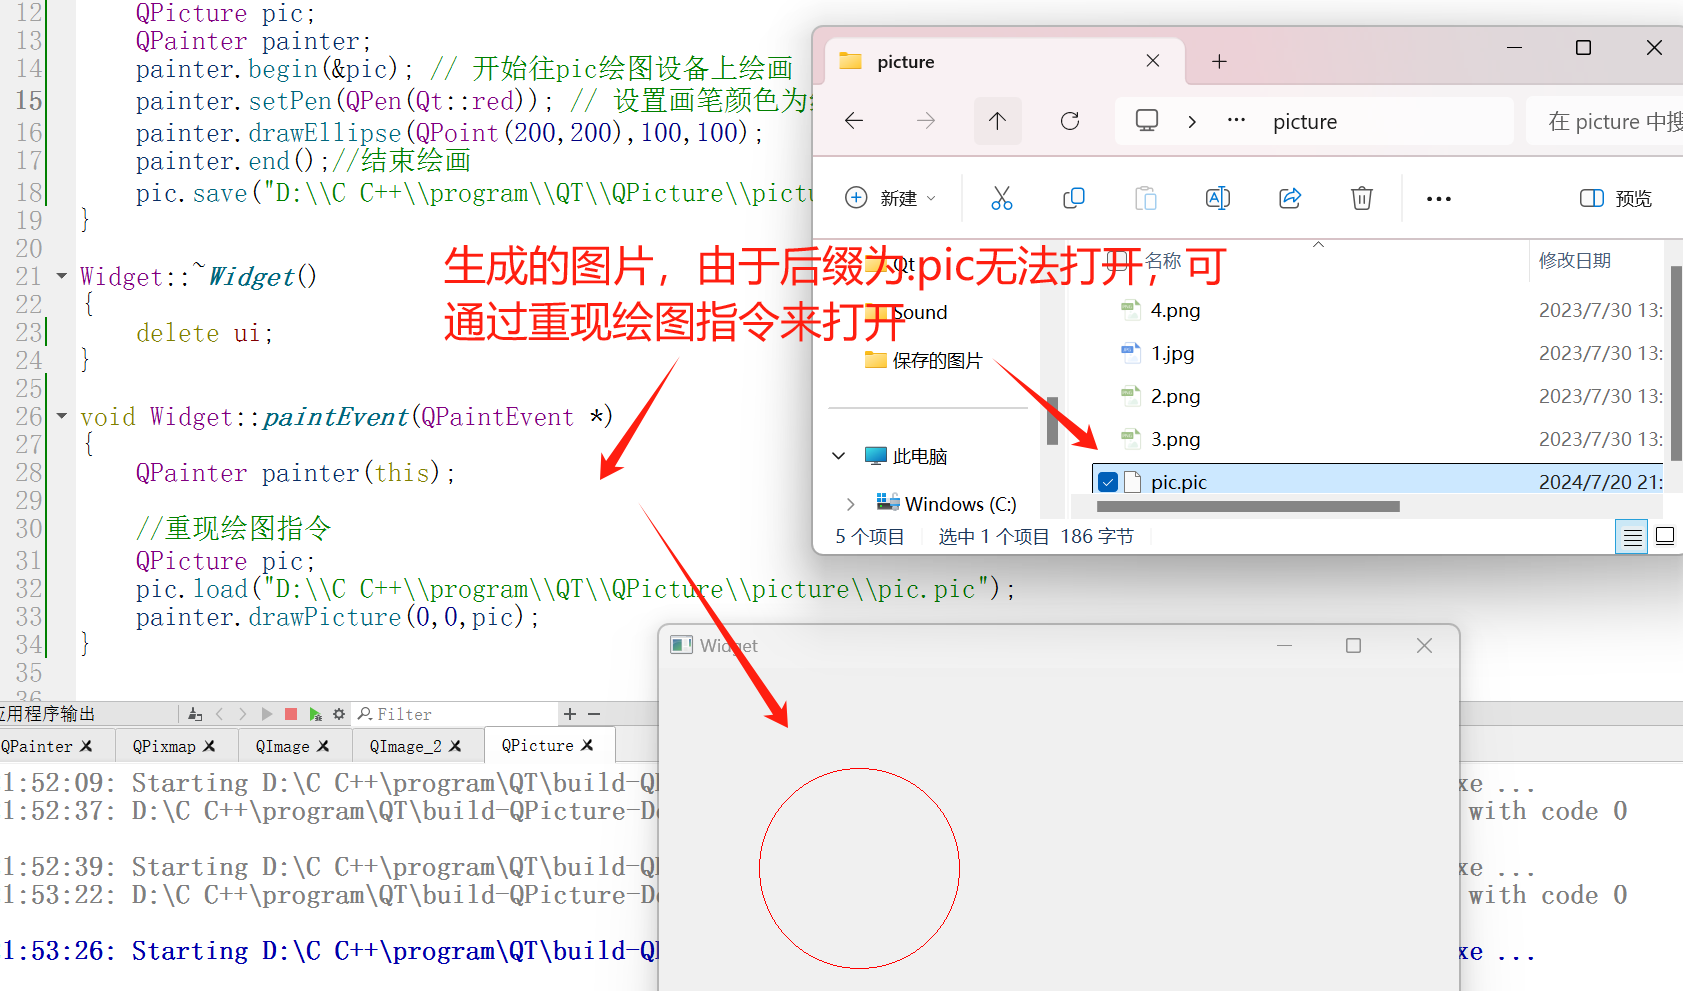Close the 'picture' Explorer tab

[1152, 61]
